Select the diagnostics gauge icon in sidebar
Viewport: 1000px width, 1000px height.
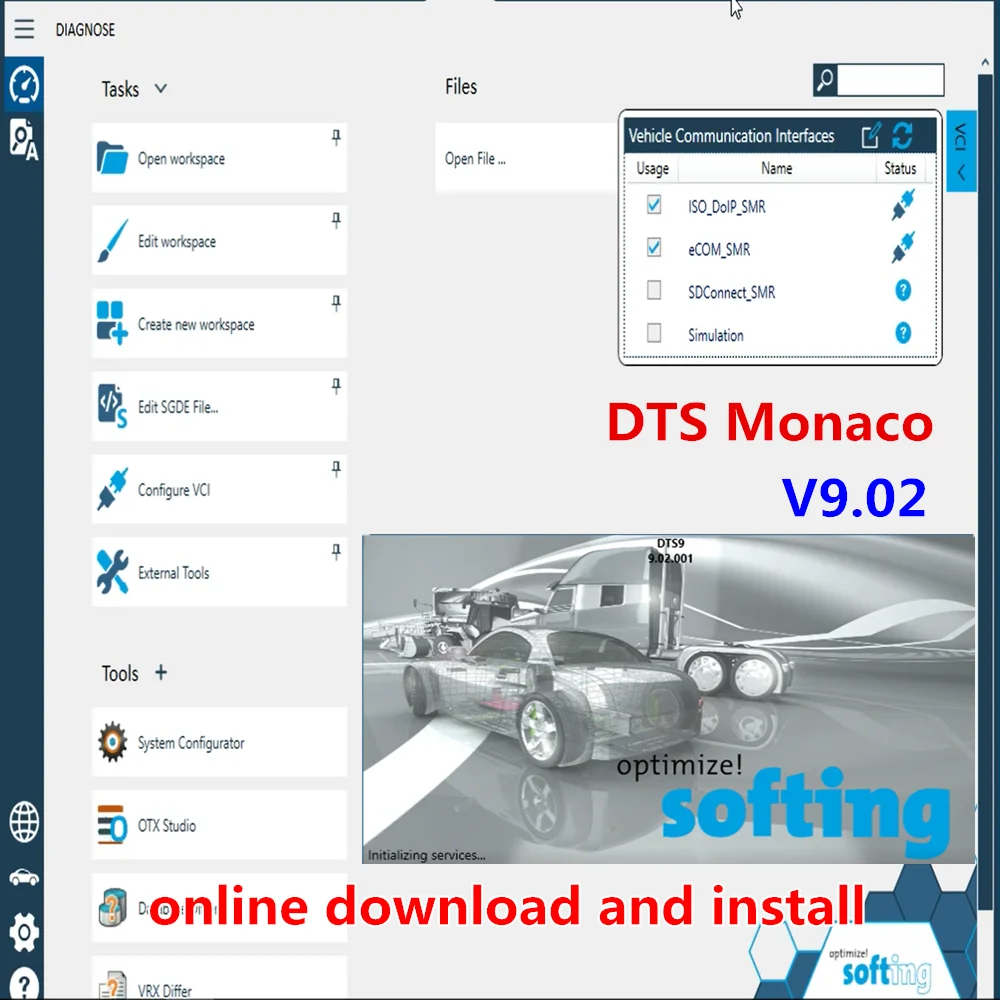(24, 86)
